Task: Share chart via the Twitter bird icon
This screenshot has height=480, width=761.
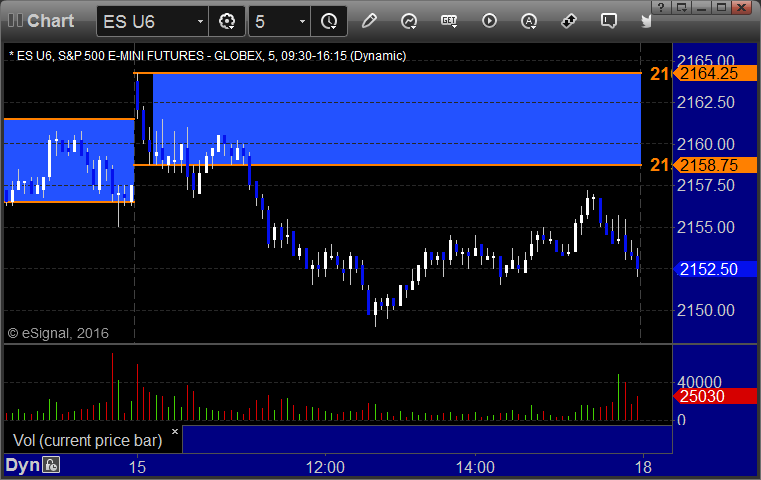Action: point(646,21)
